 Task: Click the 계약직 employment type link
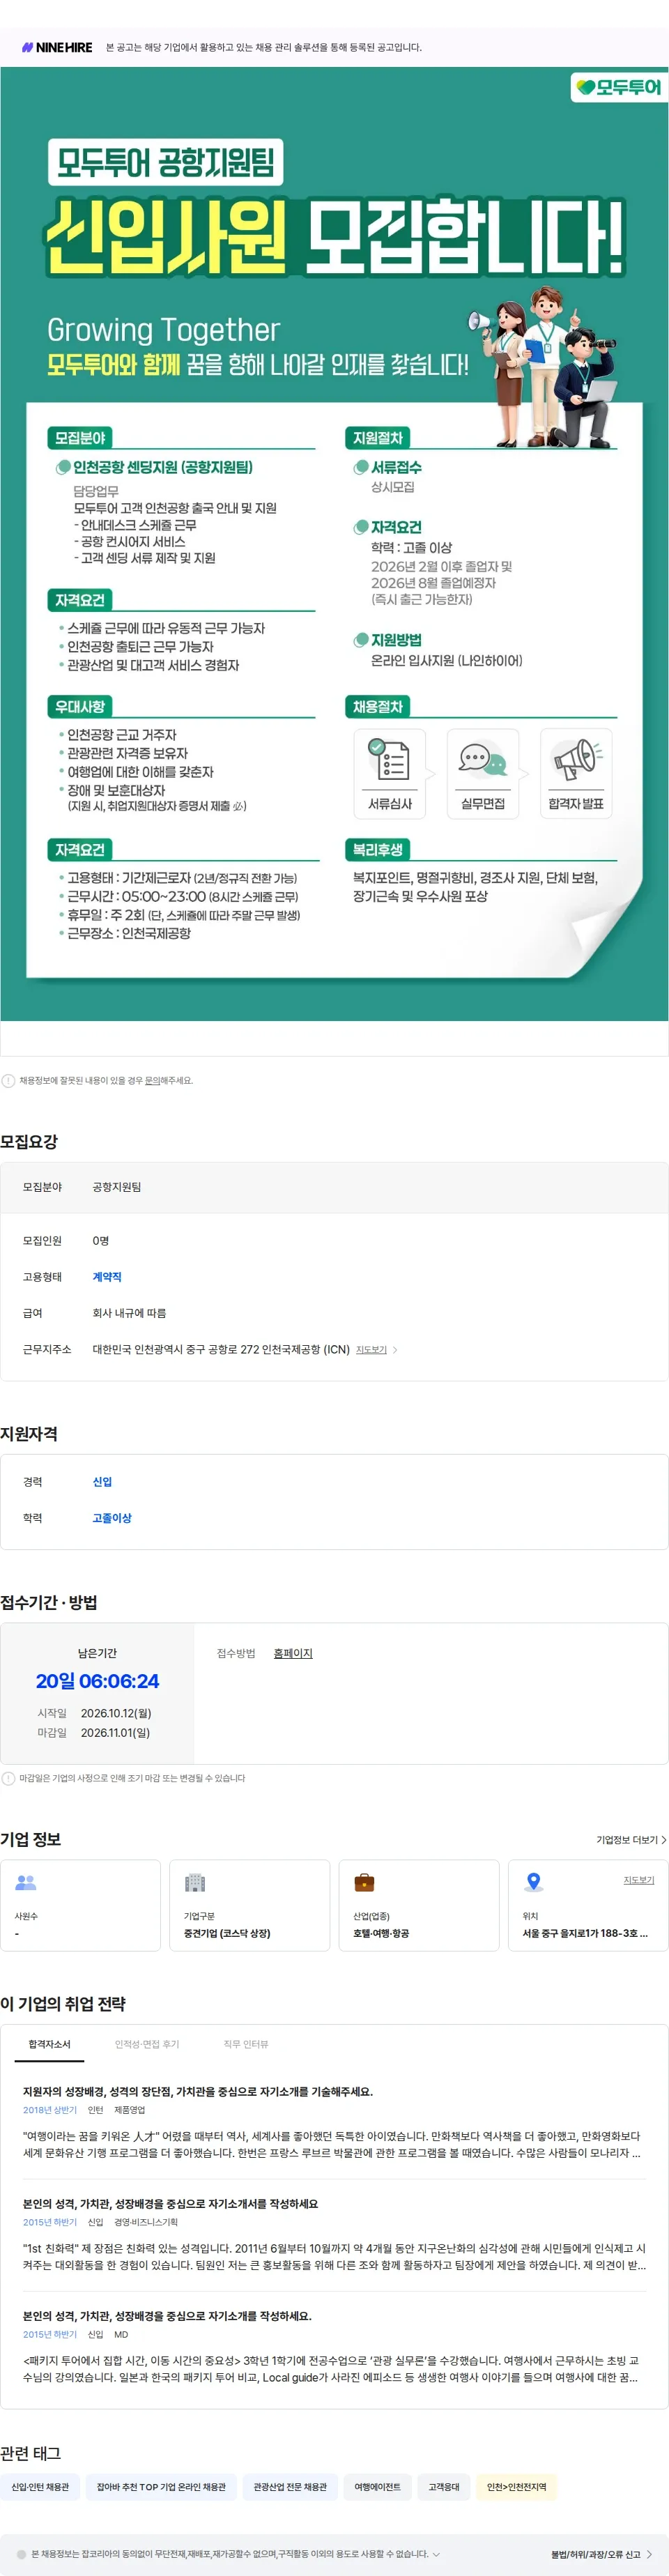[107, 1277]
